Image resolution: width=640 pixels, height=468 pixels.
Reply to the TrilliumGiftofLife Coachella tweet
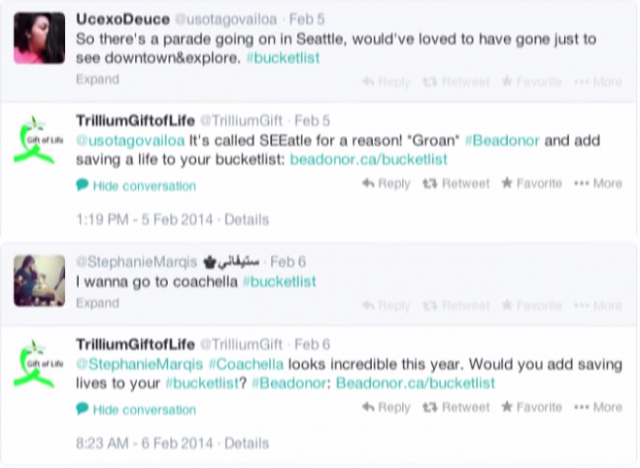[386, 408]
